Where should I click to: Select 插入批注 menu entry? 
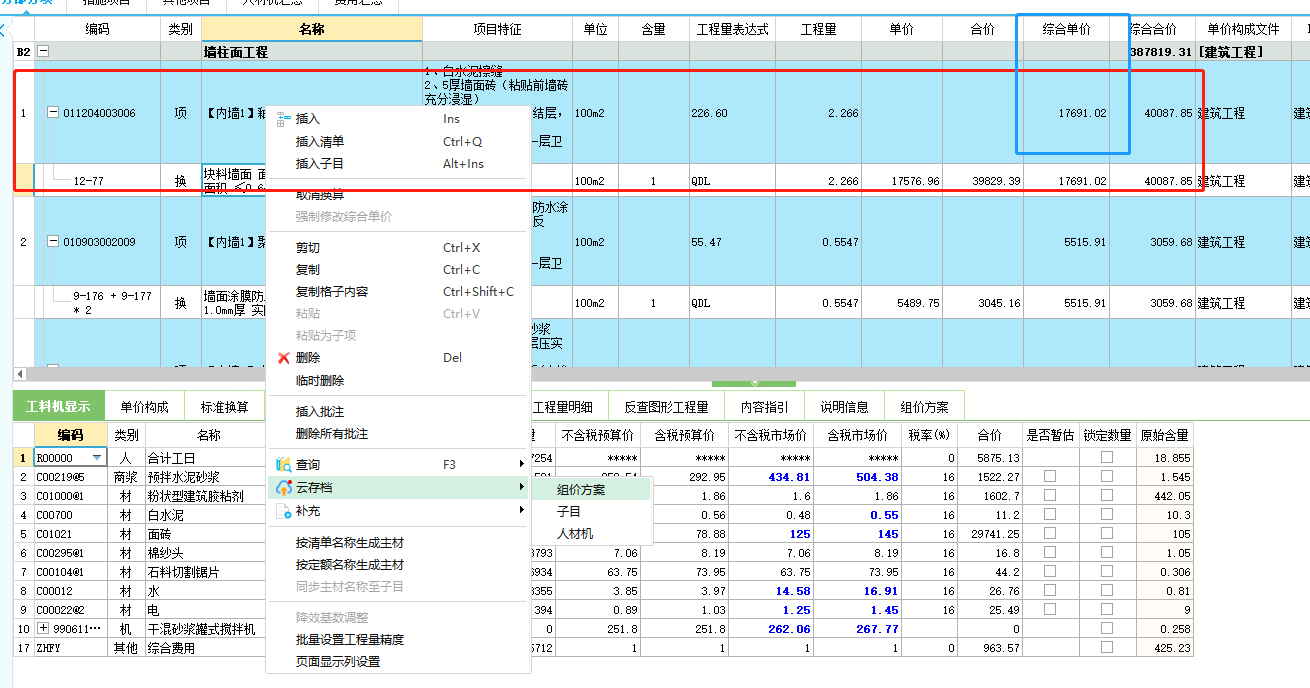point(397,411)
